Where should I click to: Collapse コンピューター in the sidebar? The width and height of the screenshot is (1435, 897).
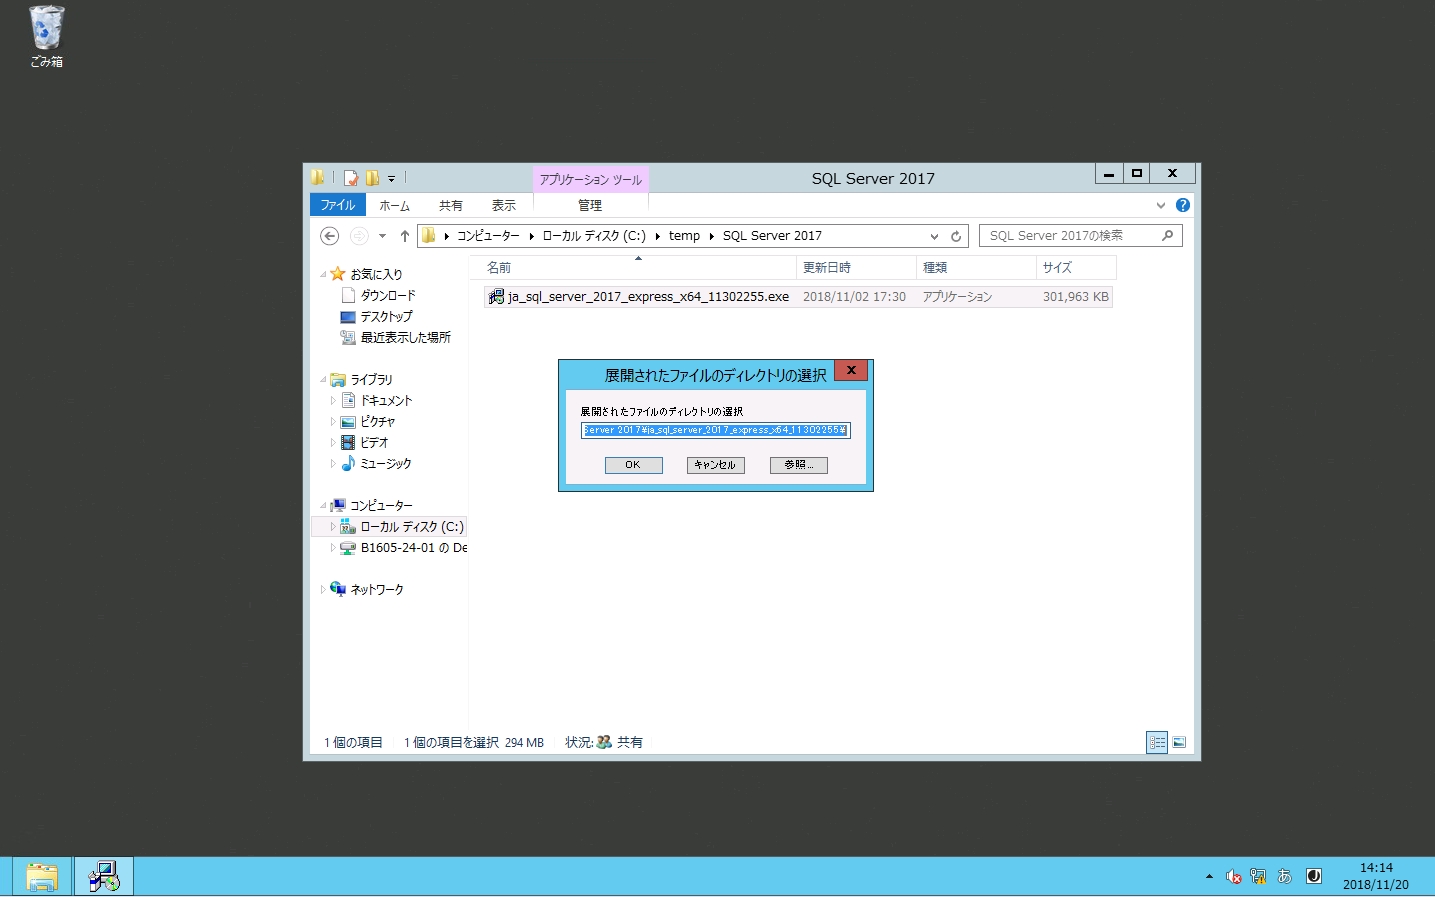[323, 505]
